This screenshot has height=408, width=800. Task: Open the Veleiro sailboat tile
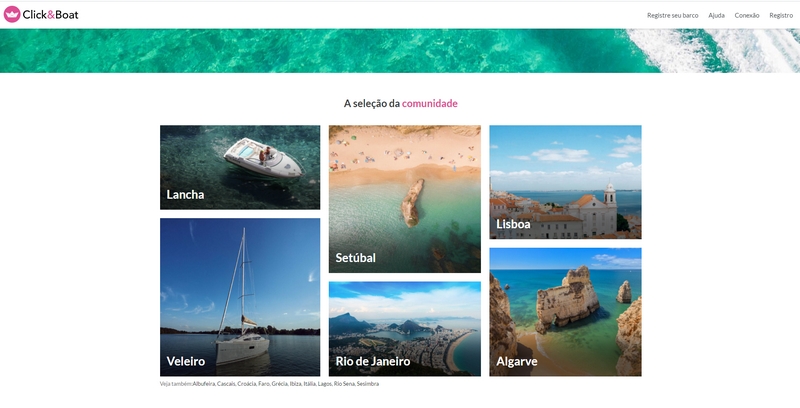240,297
